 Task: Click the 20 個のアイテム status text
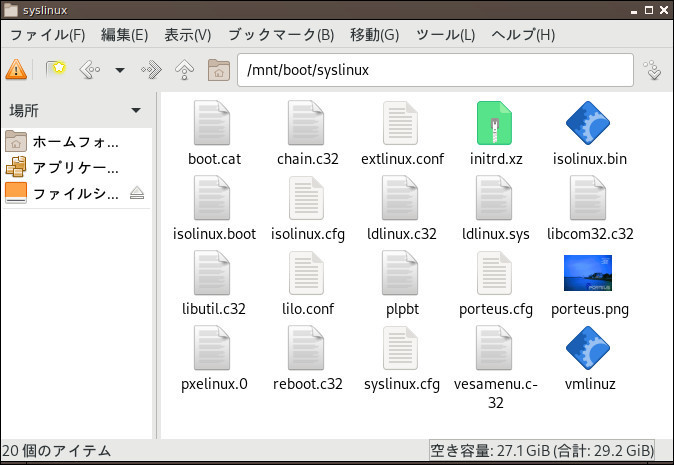click(57, 451)
